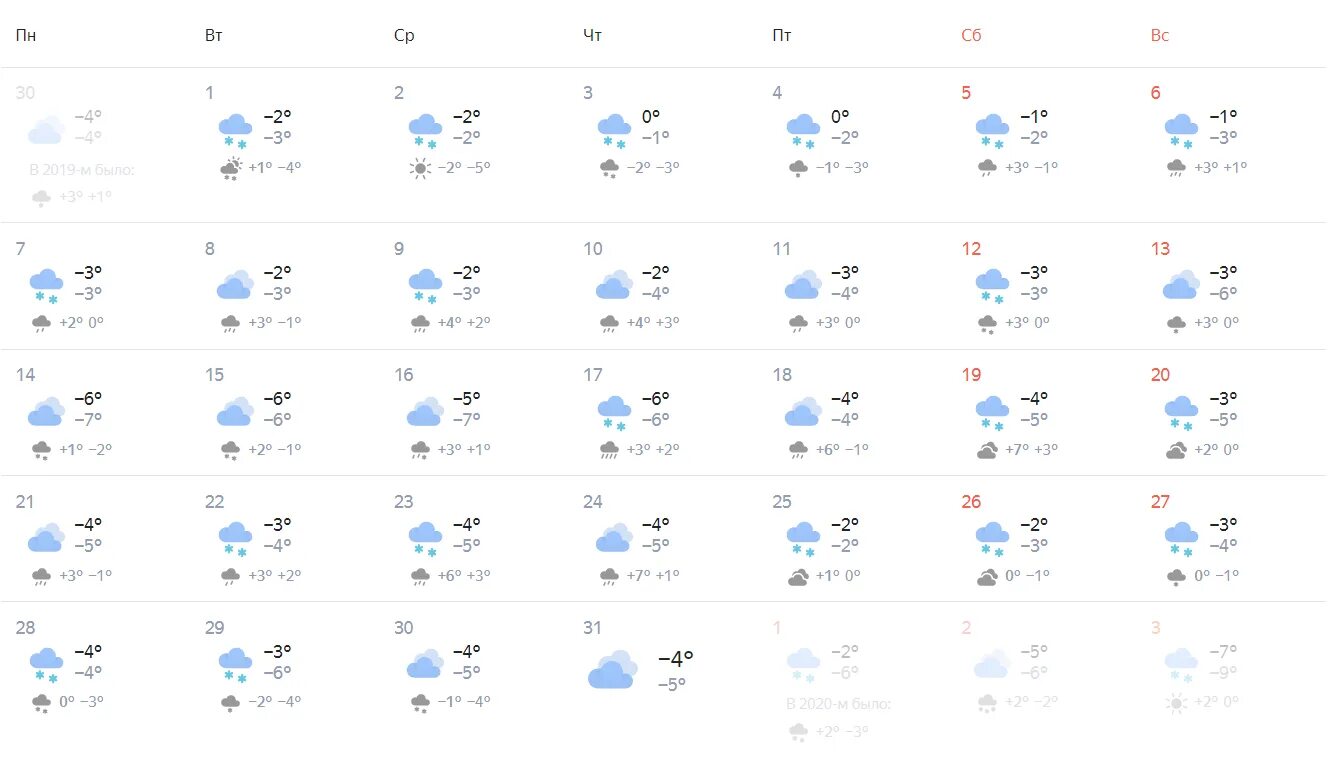Click the cloudy icon on day 8
The image size is (1340, 773).
[235, 285]
